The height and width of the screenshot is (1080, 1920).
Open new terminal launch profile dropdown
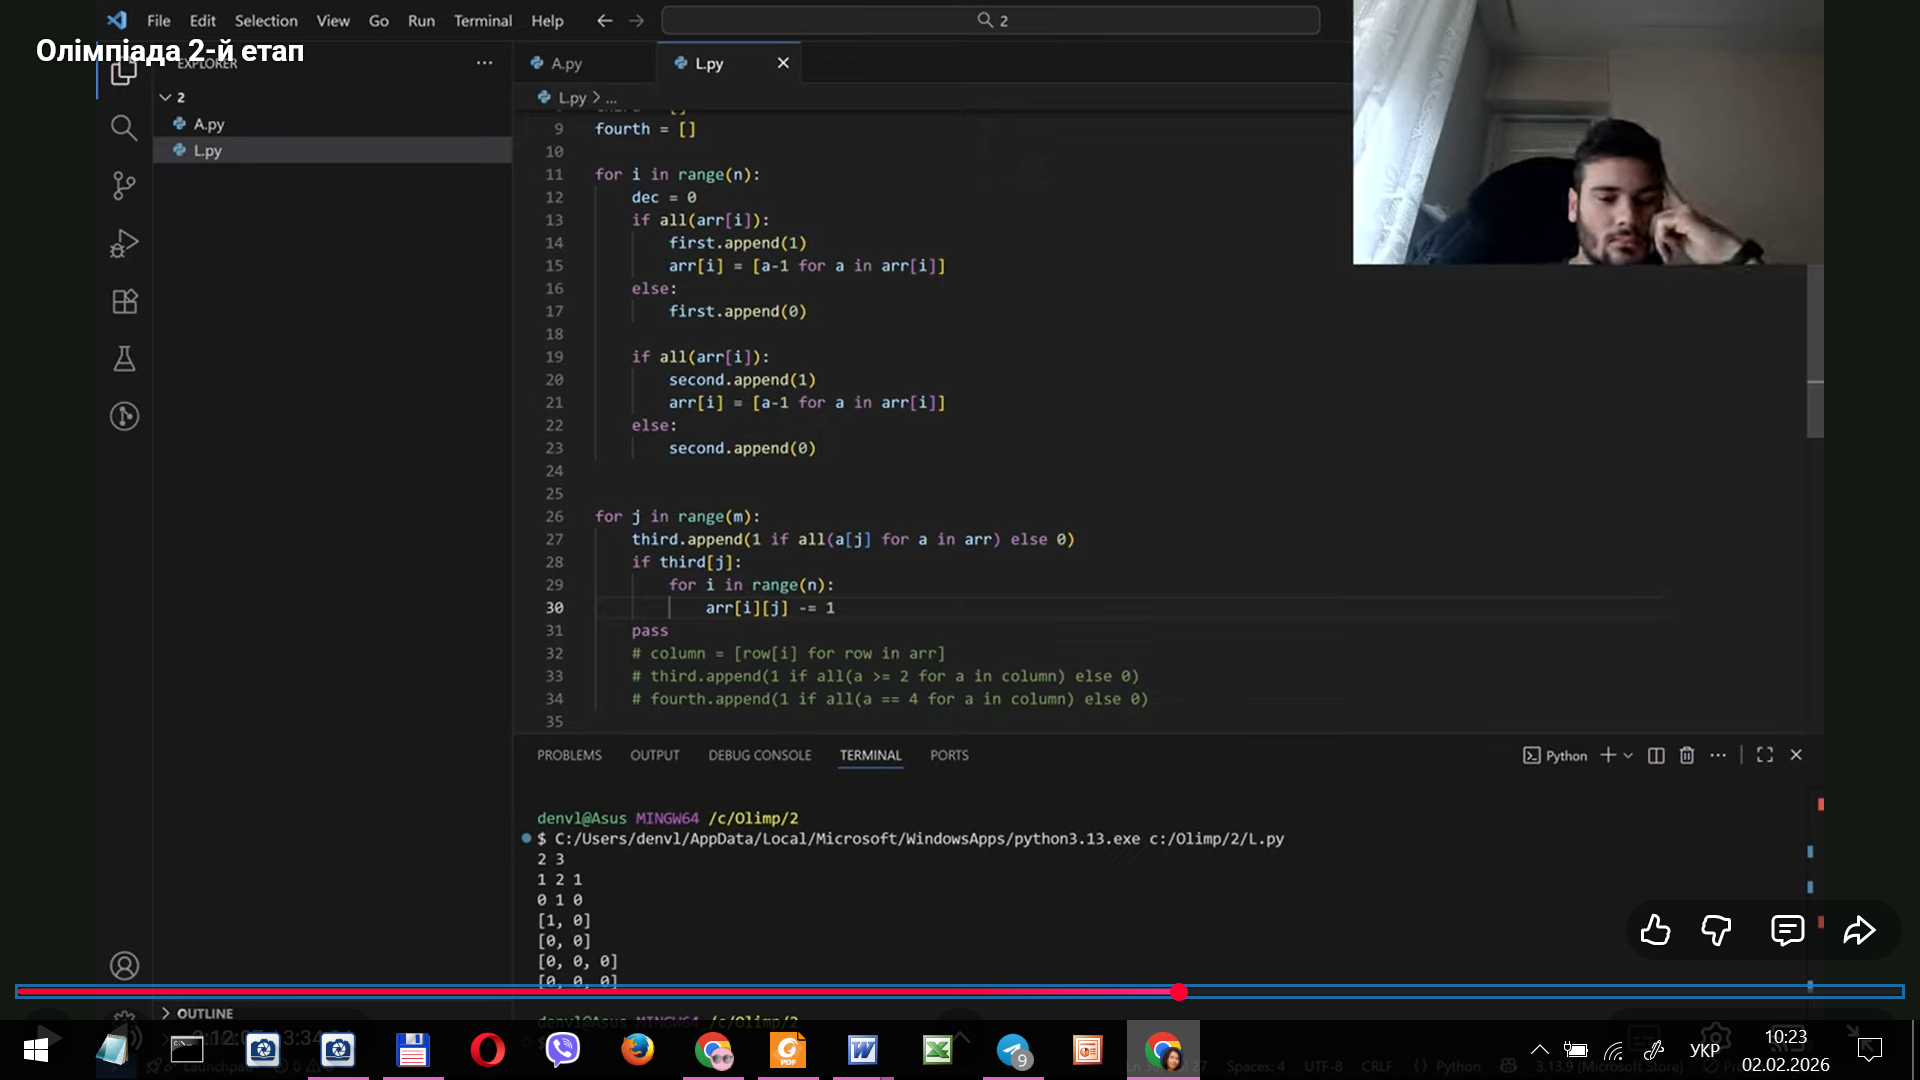click(1629, 755)
